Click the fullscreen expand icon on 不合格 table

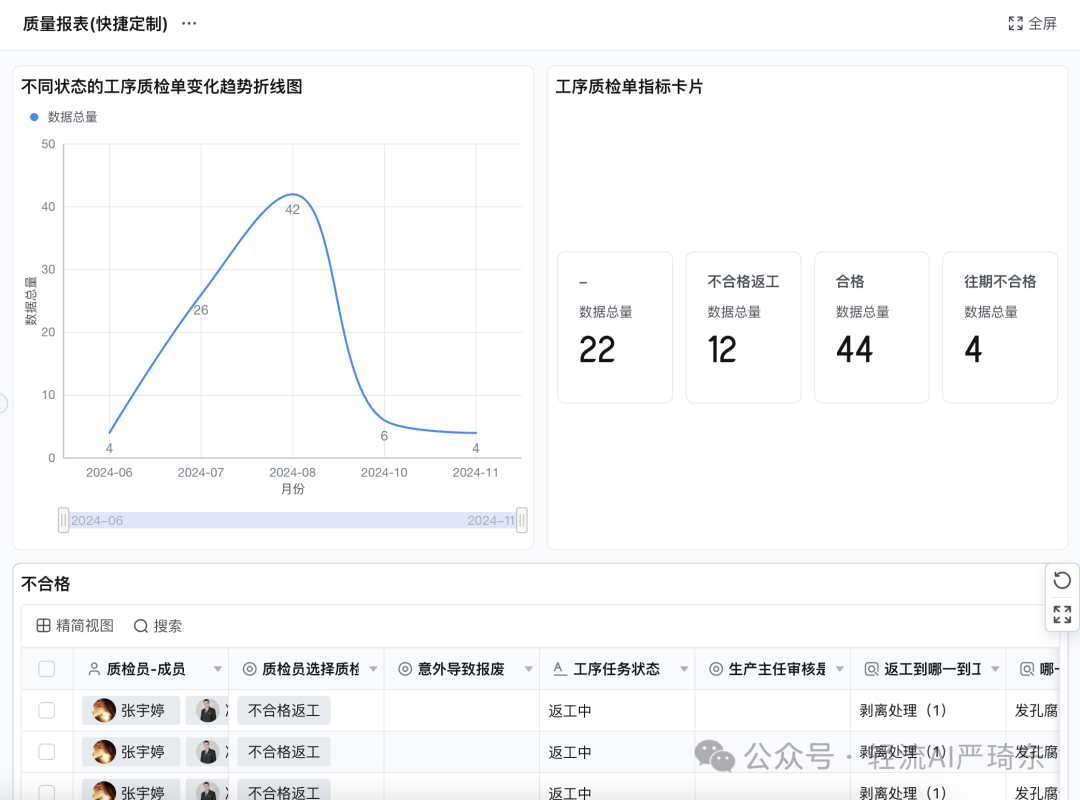(1061, 615)
